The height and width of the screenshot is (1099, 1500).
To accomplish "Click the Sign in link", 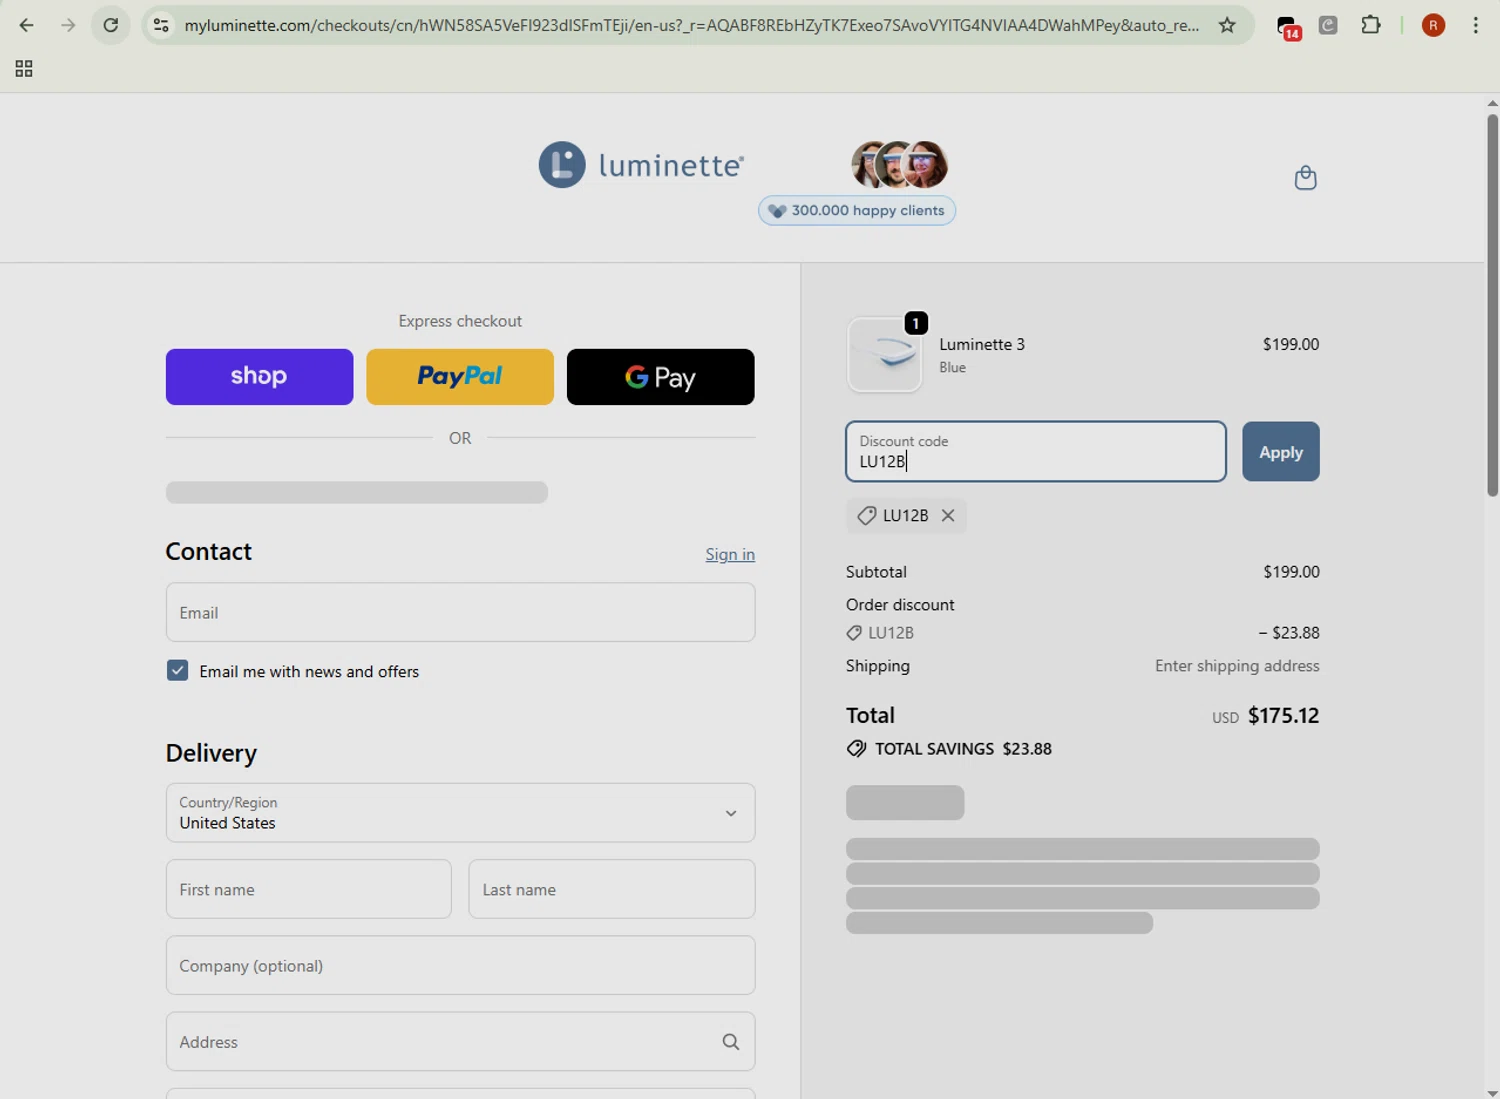I will (x=730, y=554).
